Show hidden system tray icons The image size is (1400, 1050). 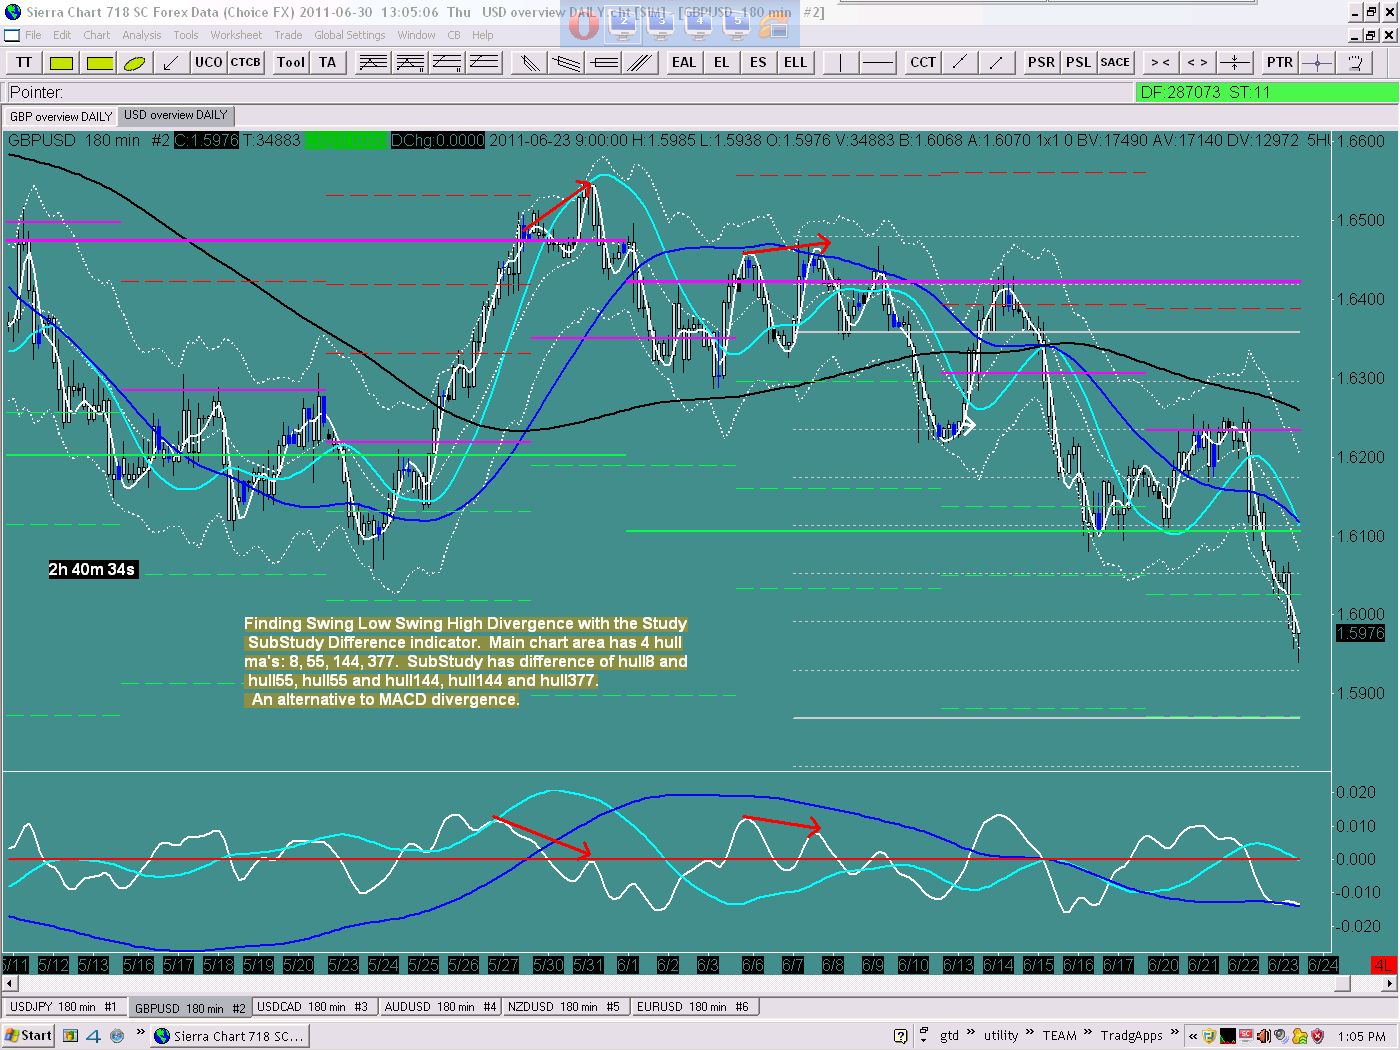pyautogui.click(x=1193, y=1036)
